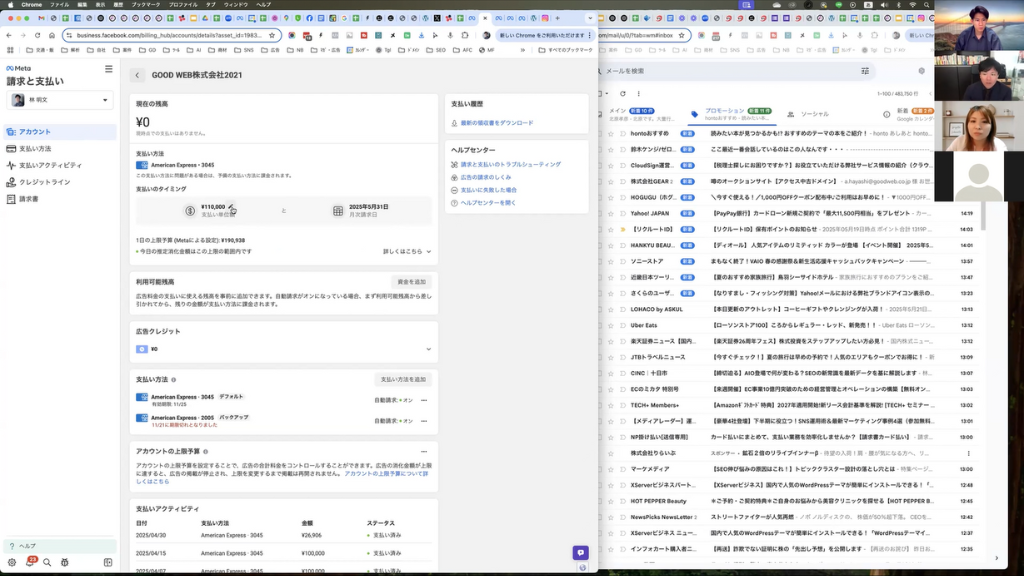Open 請求書 in Meta billing sidebar
Image resolution: width=1024 pixels, height=576 pixels.
pos(60,199)
